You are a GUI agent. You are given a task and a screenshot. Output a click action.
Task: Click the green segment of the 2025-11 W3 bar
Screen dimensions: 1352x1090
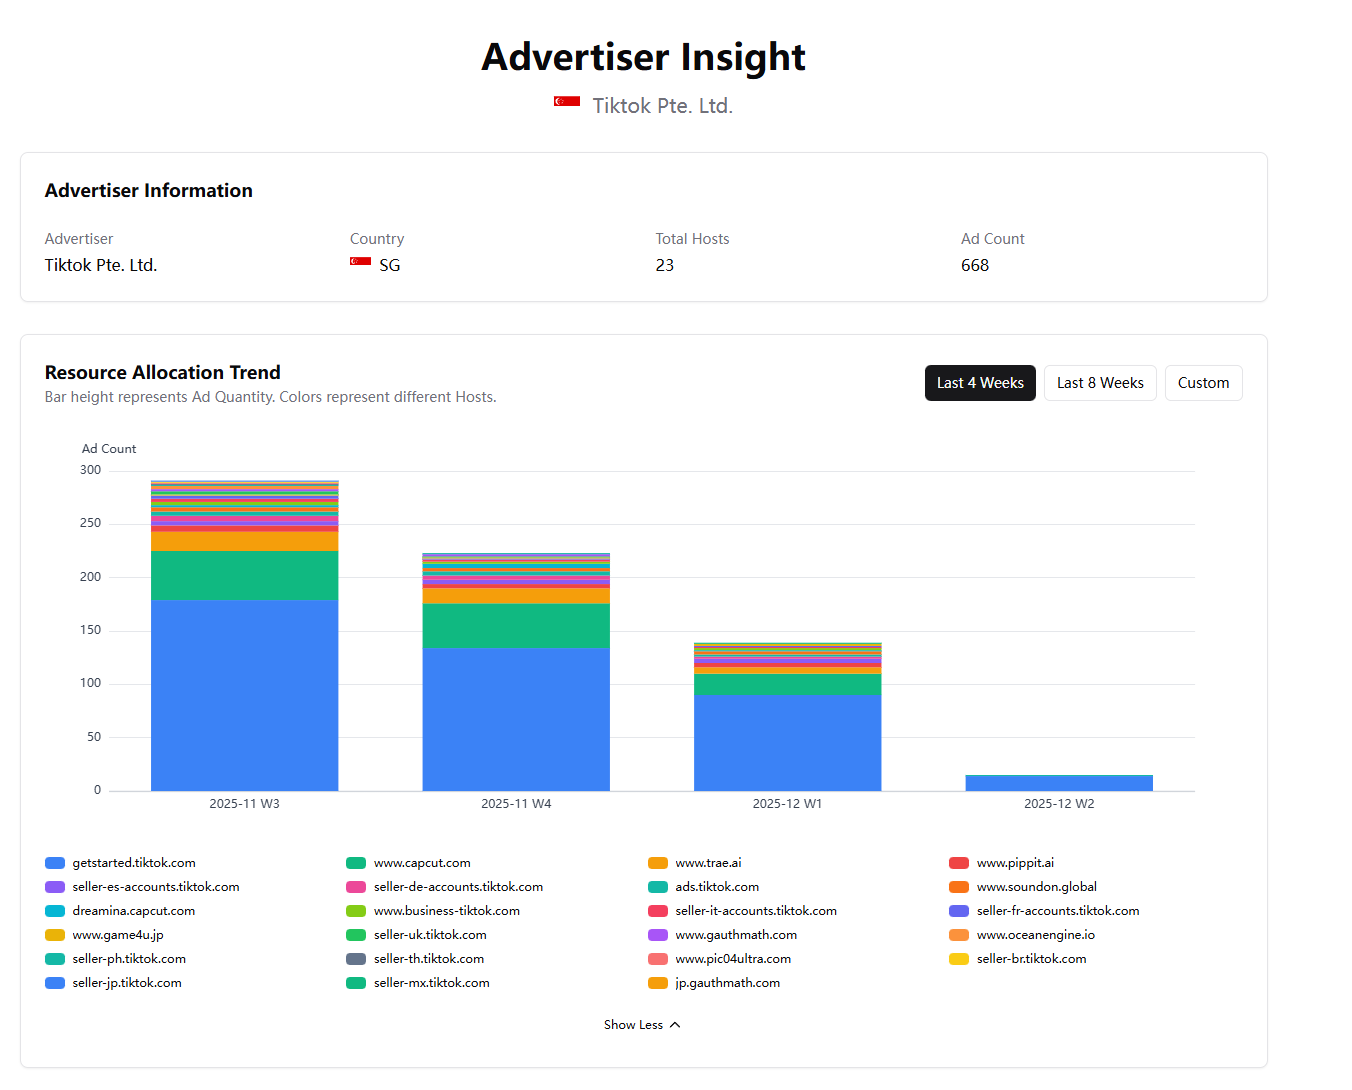pyautogui.click(x=244, y=575)
